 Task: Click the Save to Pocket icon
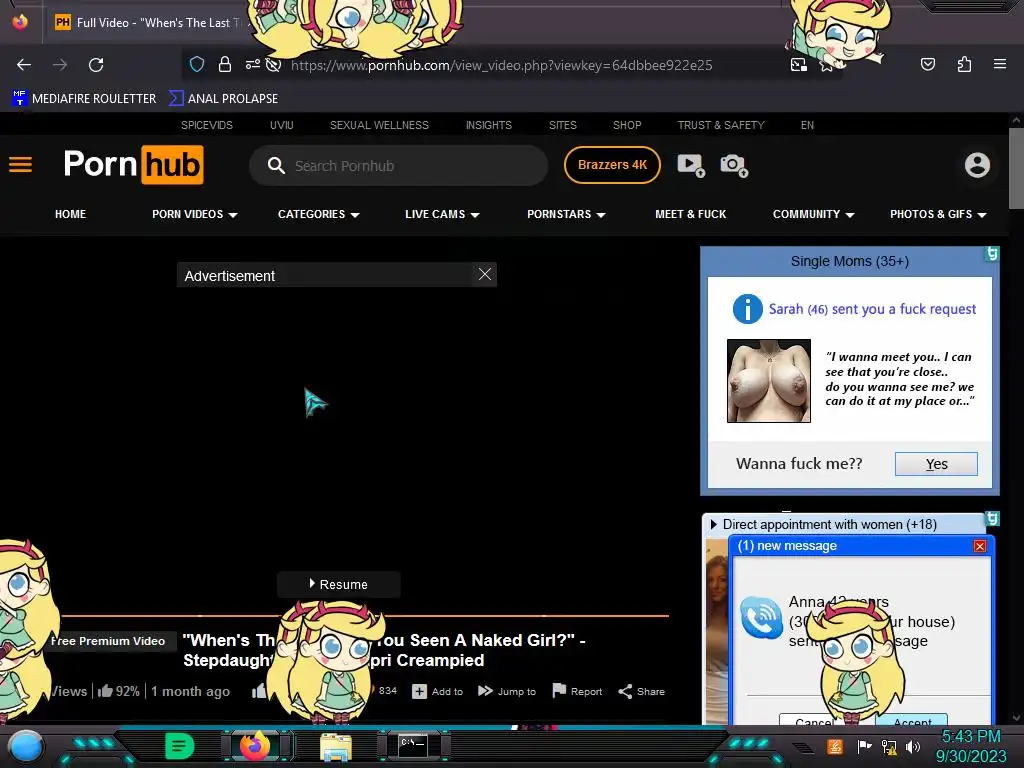click(x=928, y=64)
